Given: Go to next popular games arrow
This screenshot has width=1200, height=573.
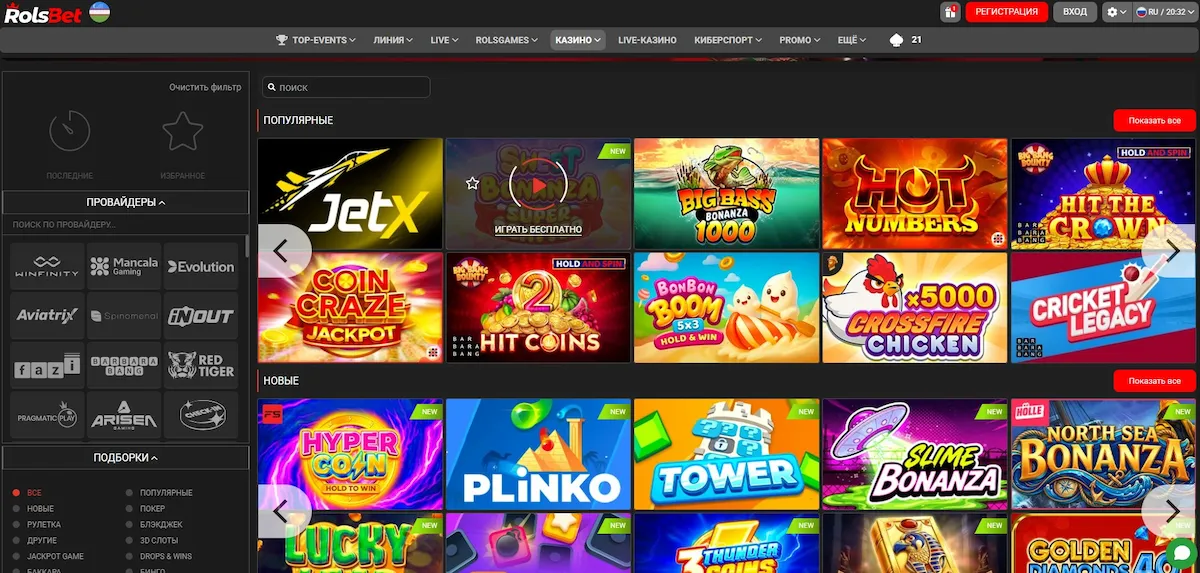Looking at the screenshot, I should tap(1172, 251).
